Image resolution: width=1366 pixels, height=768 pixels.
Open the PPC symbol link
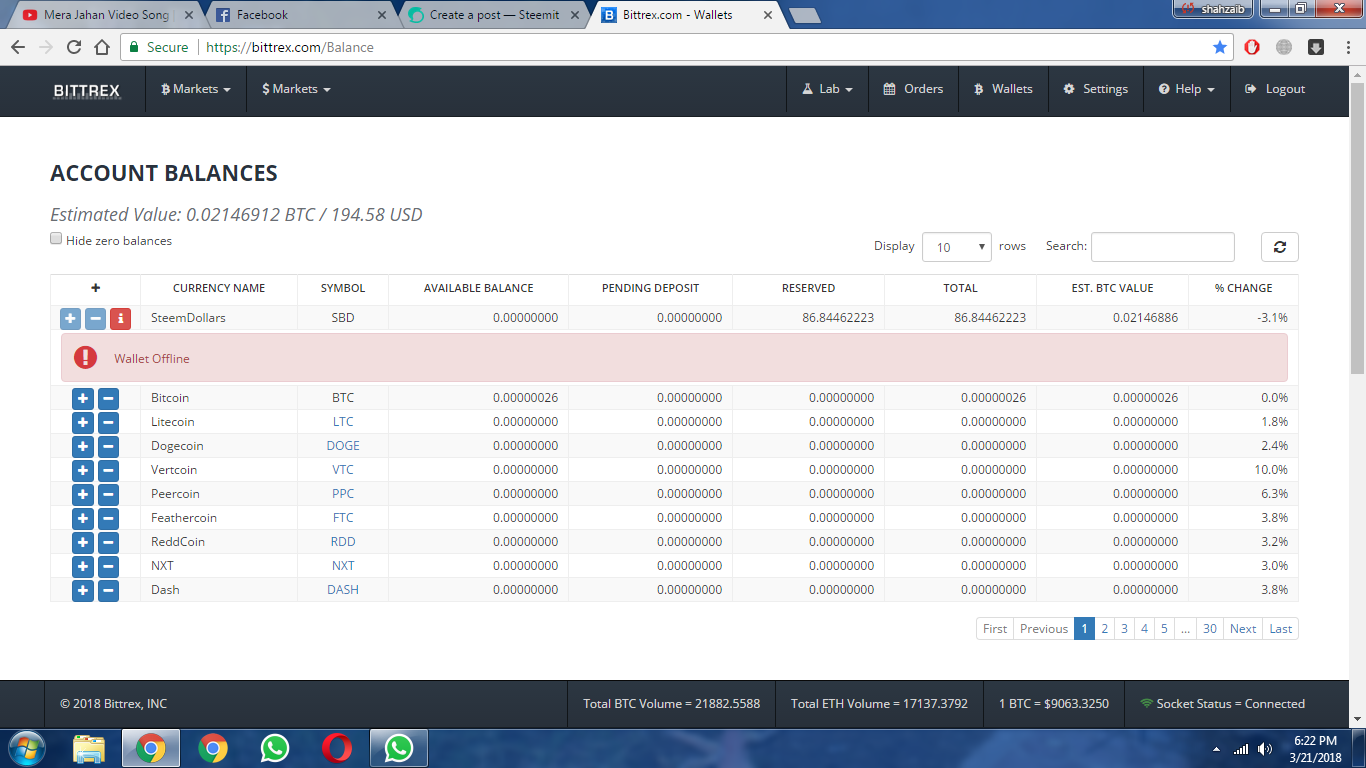[343, 494]
